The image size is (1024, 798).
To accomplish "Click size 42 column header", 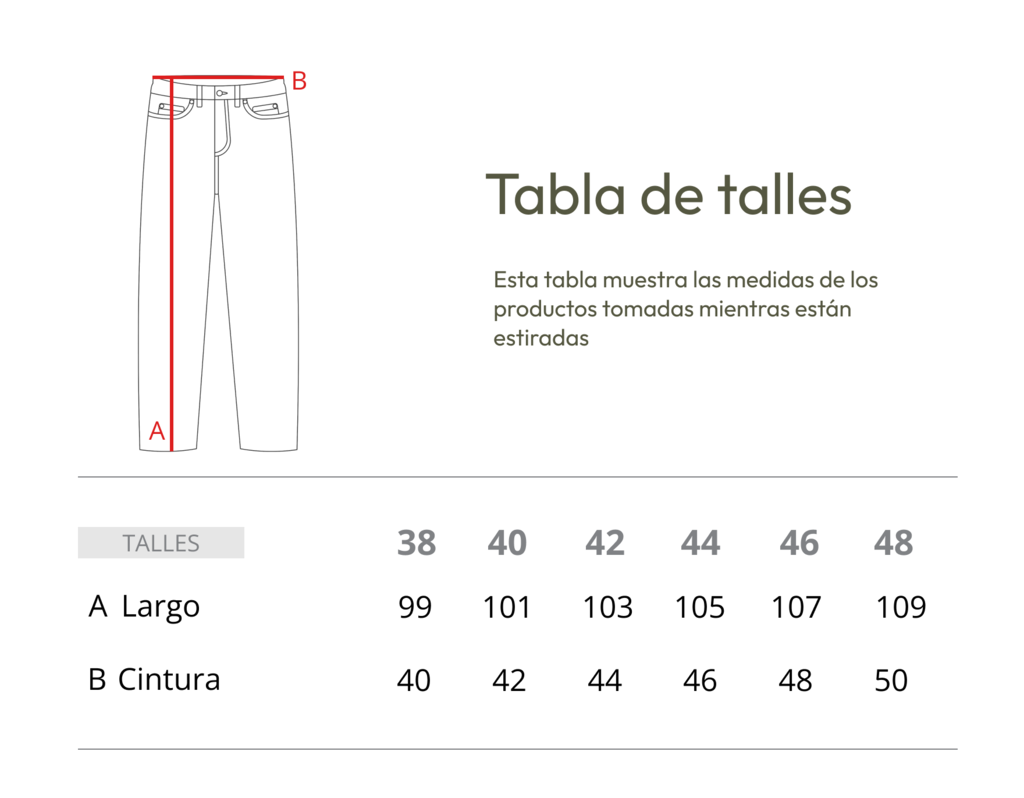I will click(605, 543).
